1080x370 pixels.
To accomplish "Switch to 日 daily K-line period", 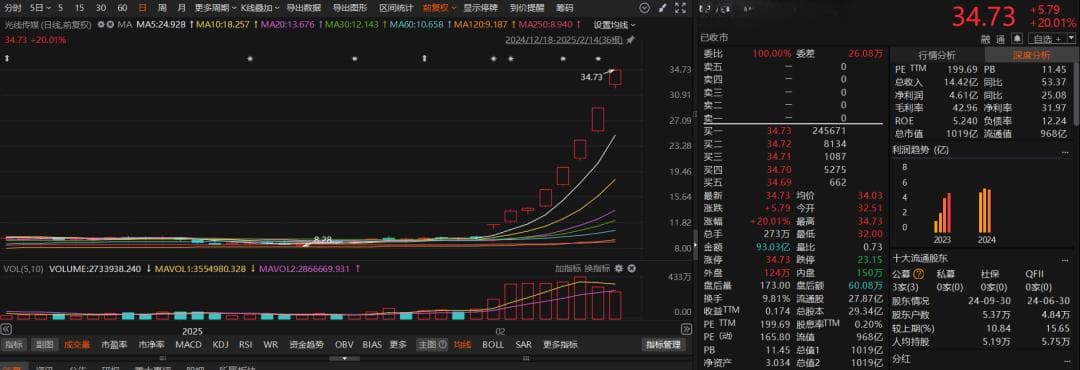I will [142, 8].
